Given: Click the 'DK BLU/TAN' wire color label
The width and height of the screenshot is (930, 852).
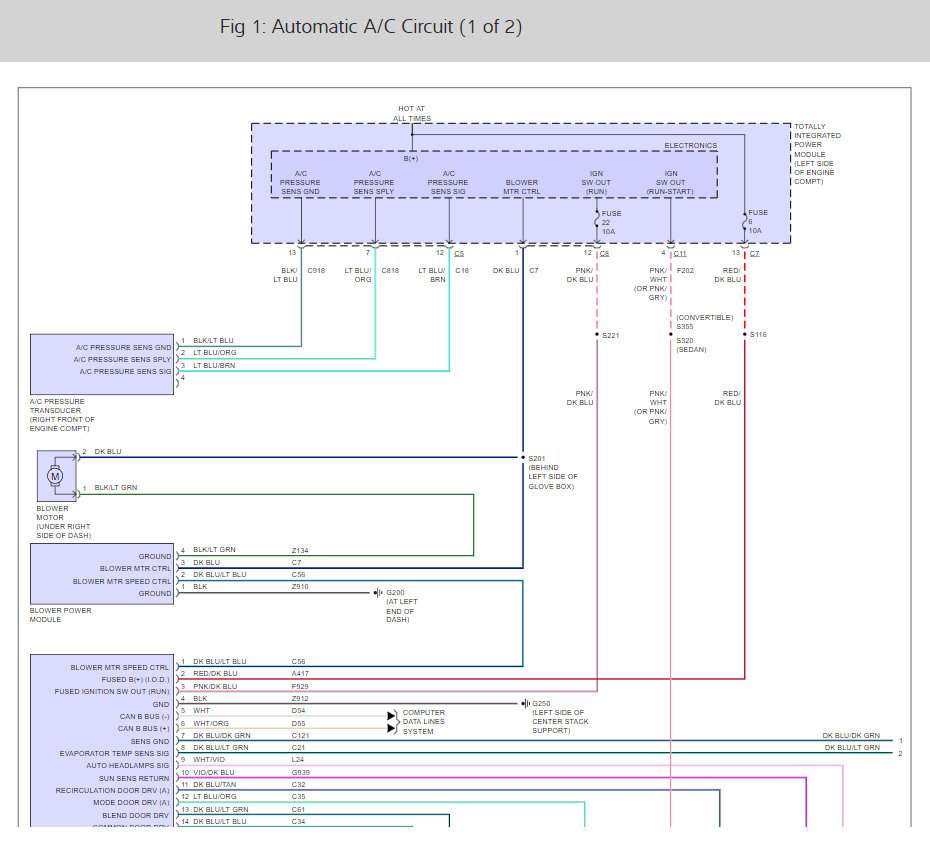Looking at the screenshot, I should 214,784.
